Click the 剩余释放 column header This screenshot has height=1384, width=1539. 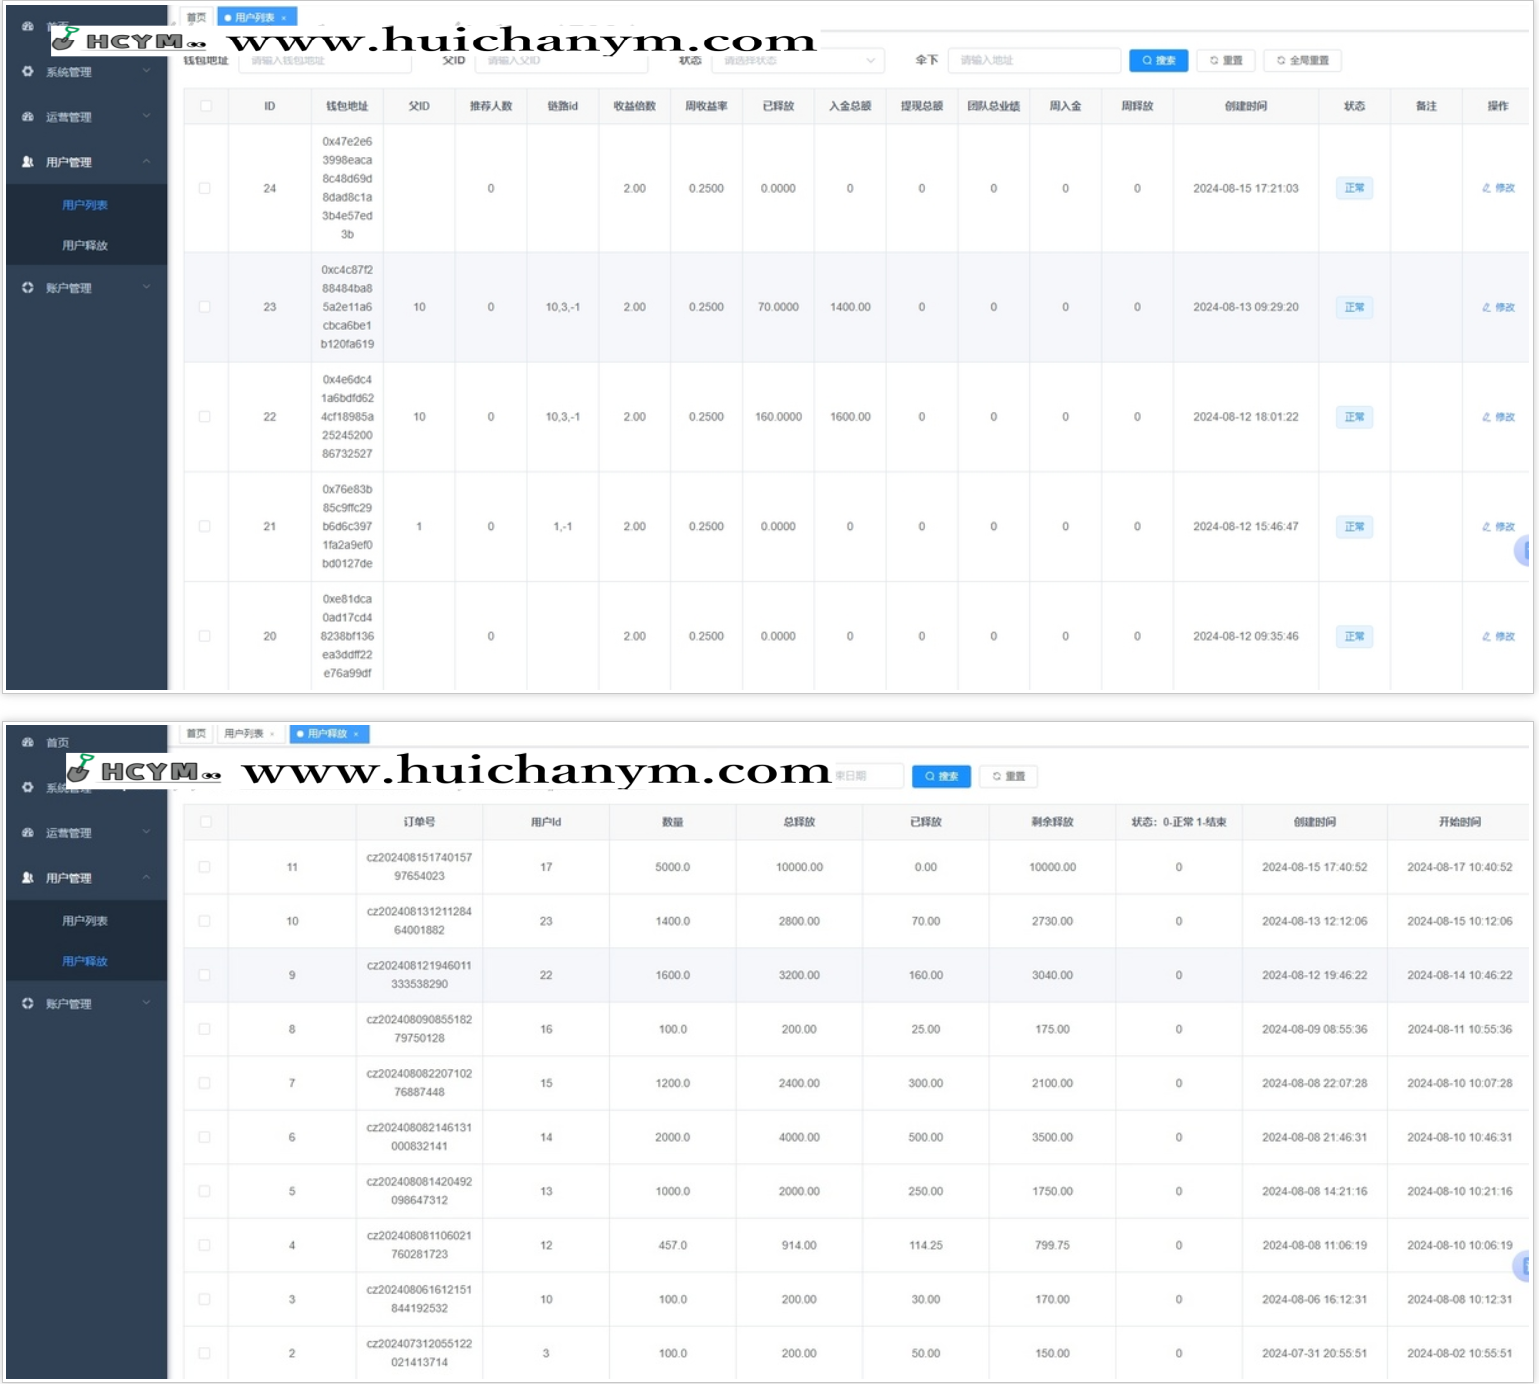tap(1052, 822)
